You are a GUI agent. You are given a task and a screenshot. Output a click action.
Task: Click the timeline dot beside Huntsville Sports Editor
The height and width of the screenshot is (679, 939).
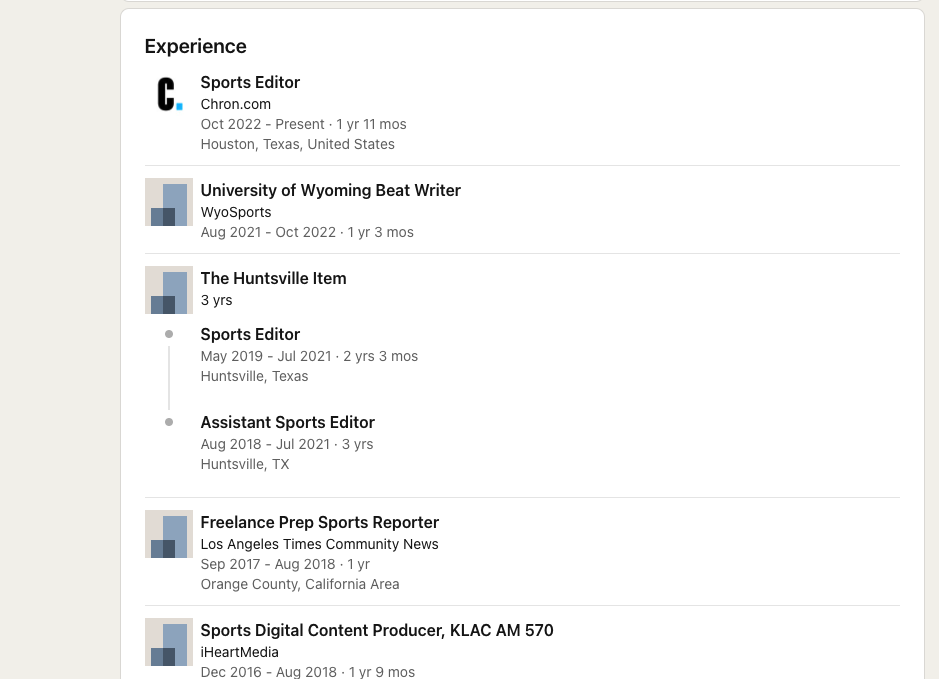click(169, 334)
